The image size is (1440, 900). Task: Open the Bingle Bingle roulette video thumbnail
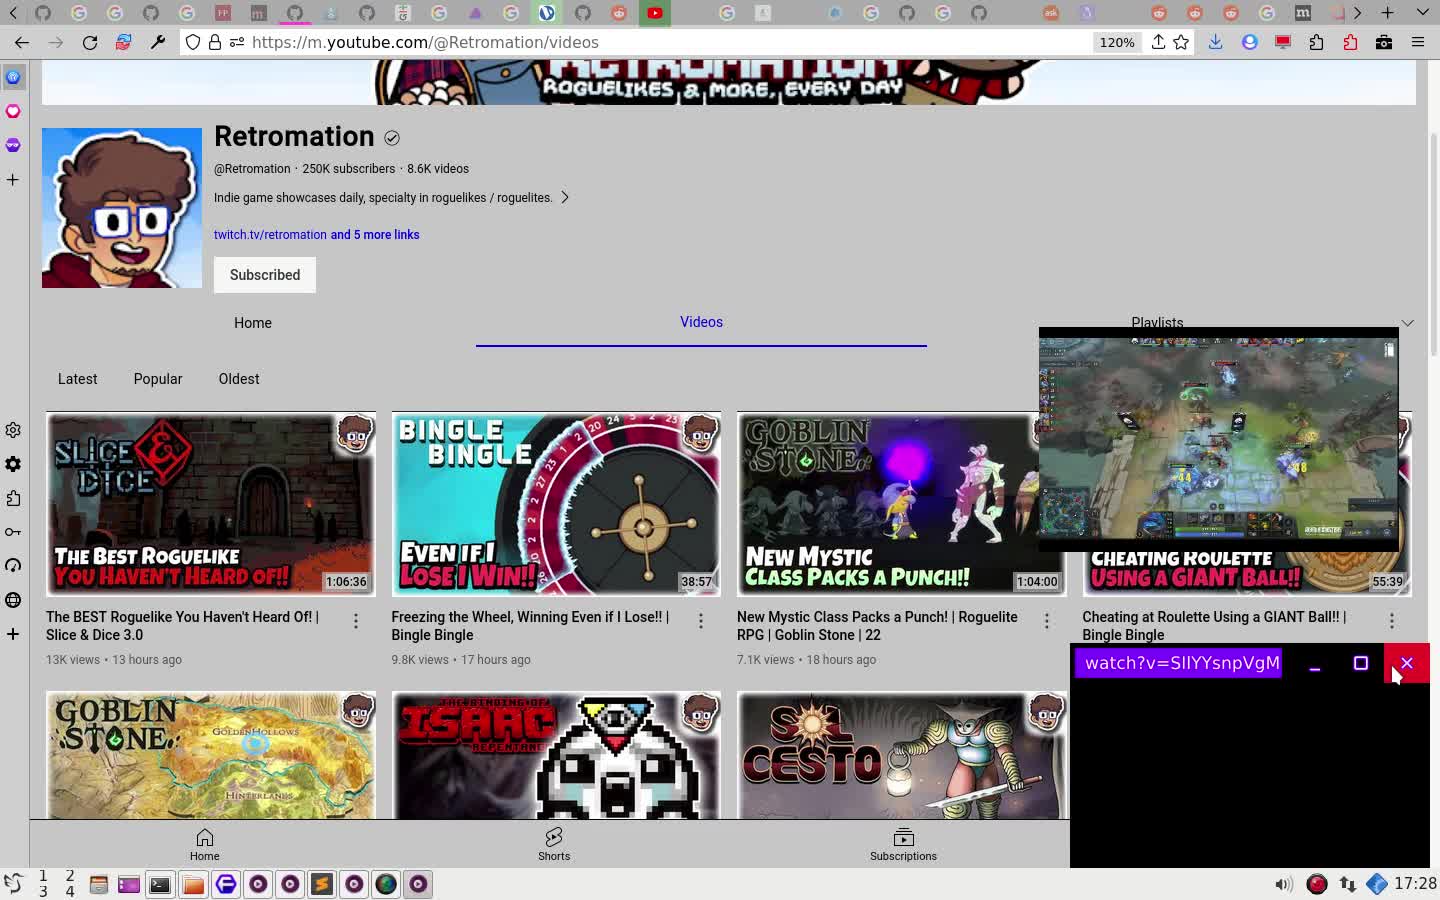pos(556,504)
